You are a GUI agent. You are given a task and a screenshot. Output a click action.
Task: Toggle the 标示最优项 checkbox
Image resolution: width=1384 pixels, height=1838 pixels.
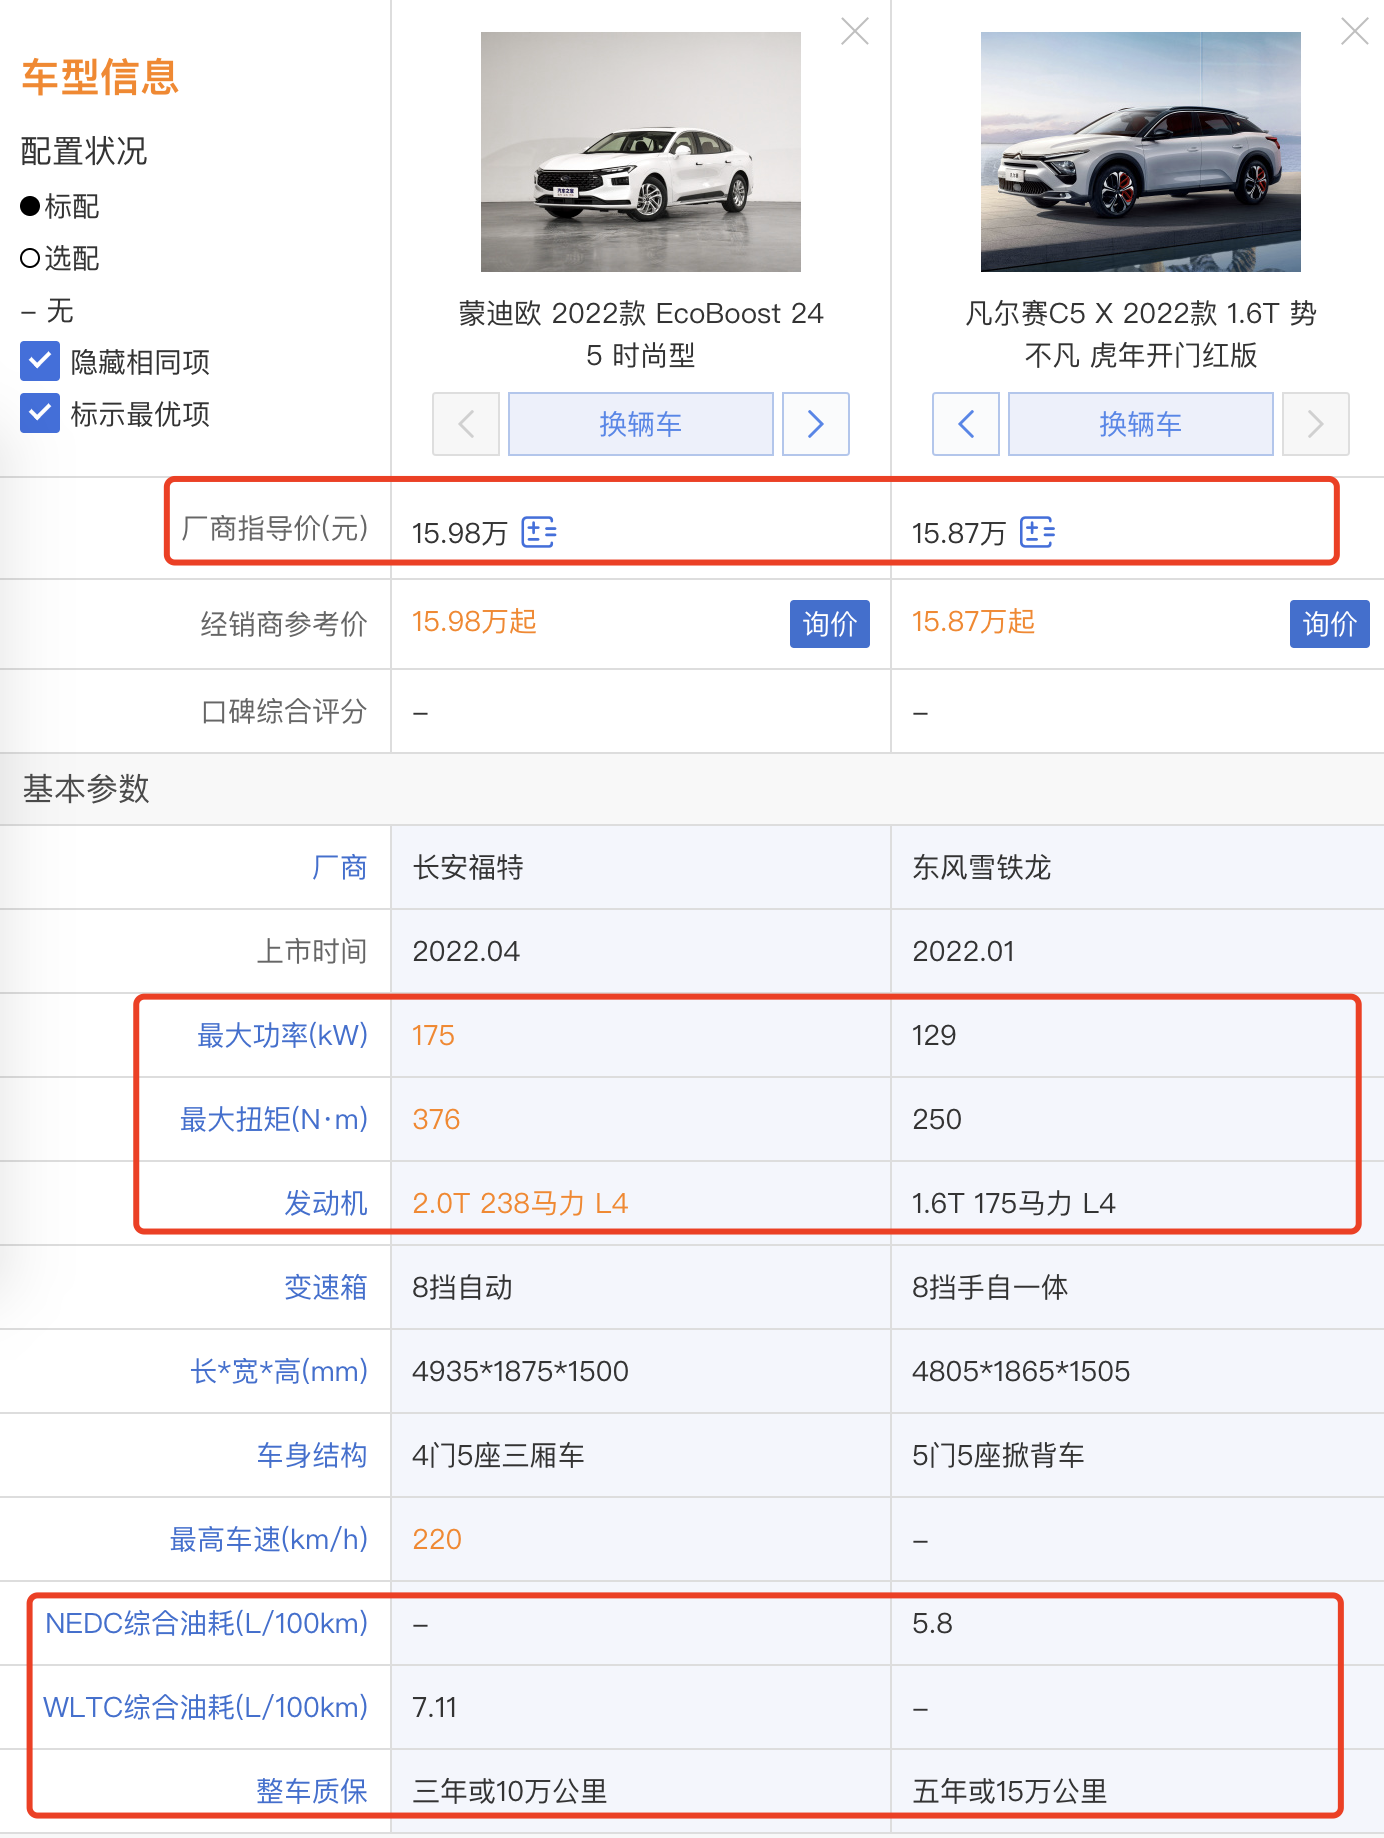pos(40,413)
